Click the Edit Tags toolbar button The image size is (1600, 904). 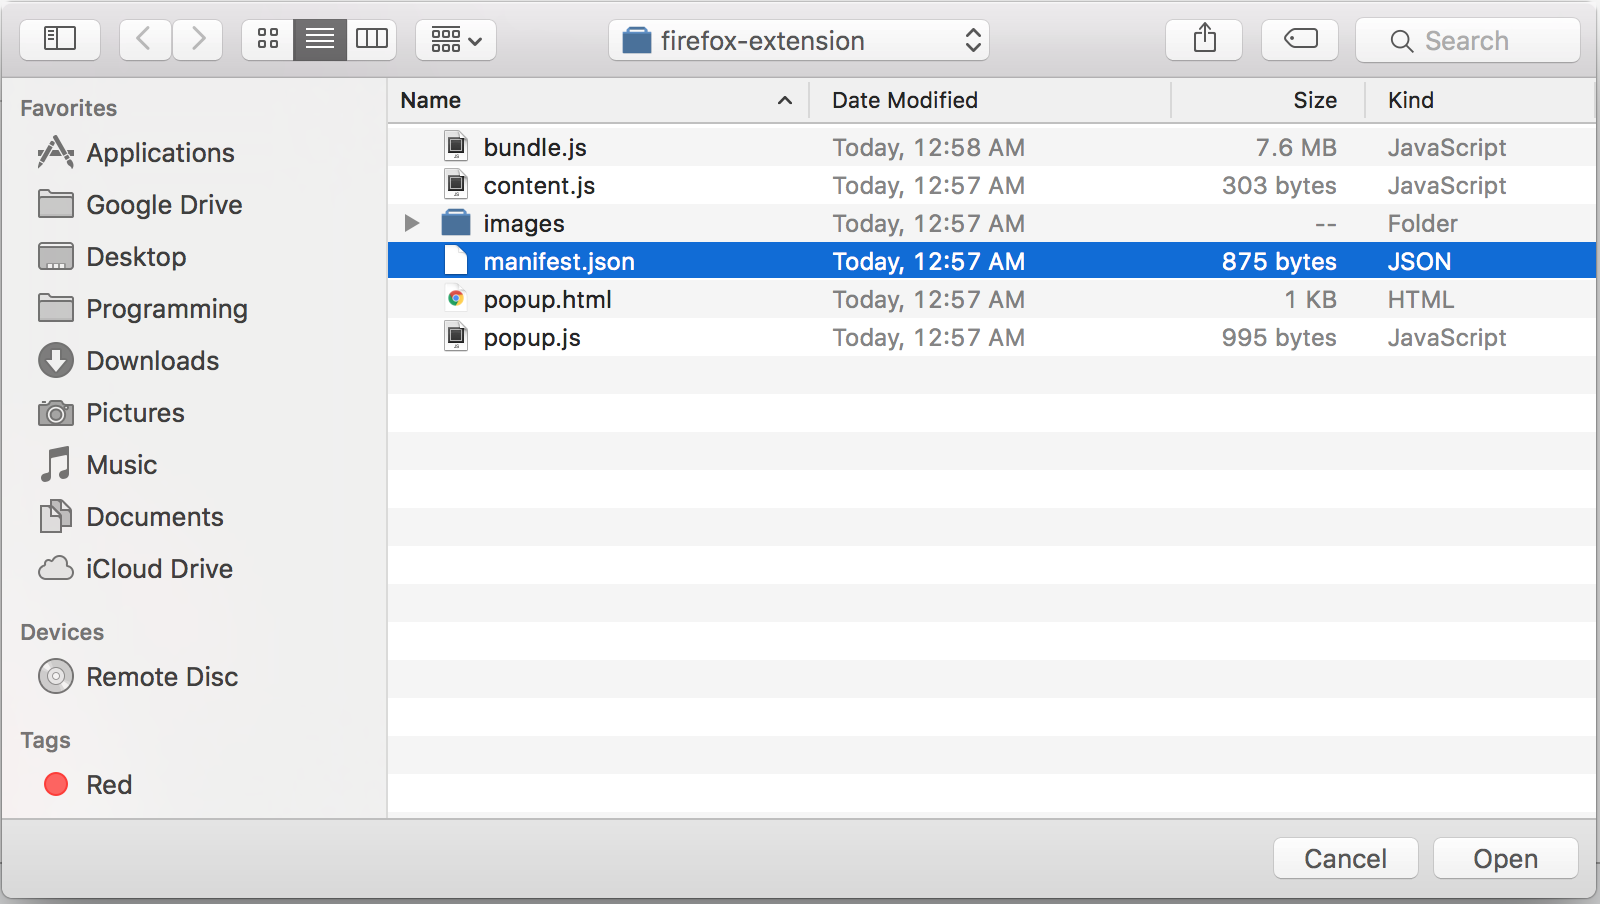1300,40
